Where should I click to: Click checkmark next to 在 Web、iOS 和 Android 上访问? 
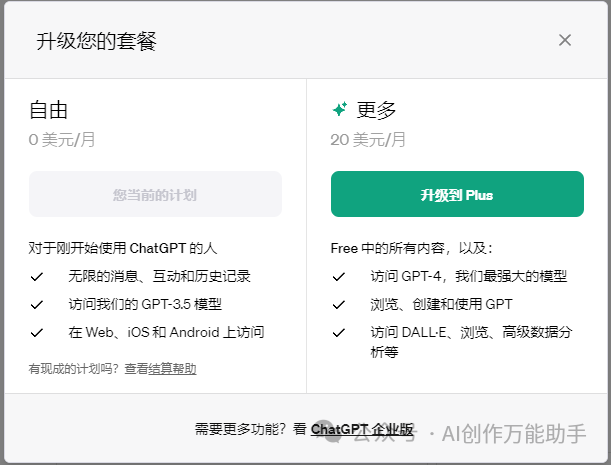pyautogui.click(x=37, y=332)
